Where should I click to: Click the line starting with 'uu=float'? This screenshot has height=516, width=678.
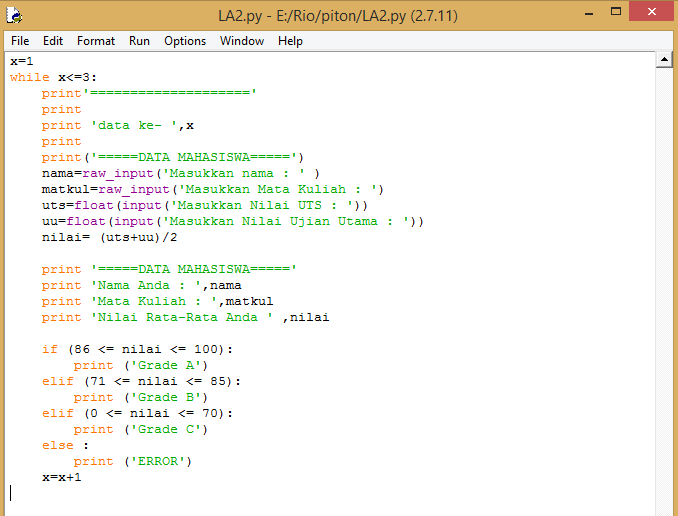click(233, 221)
